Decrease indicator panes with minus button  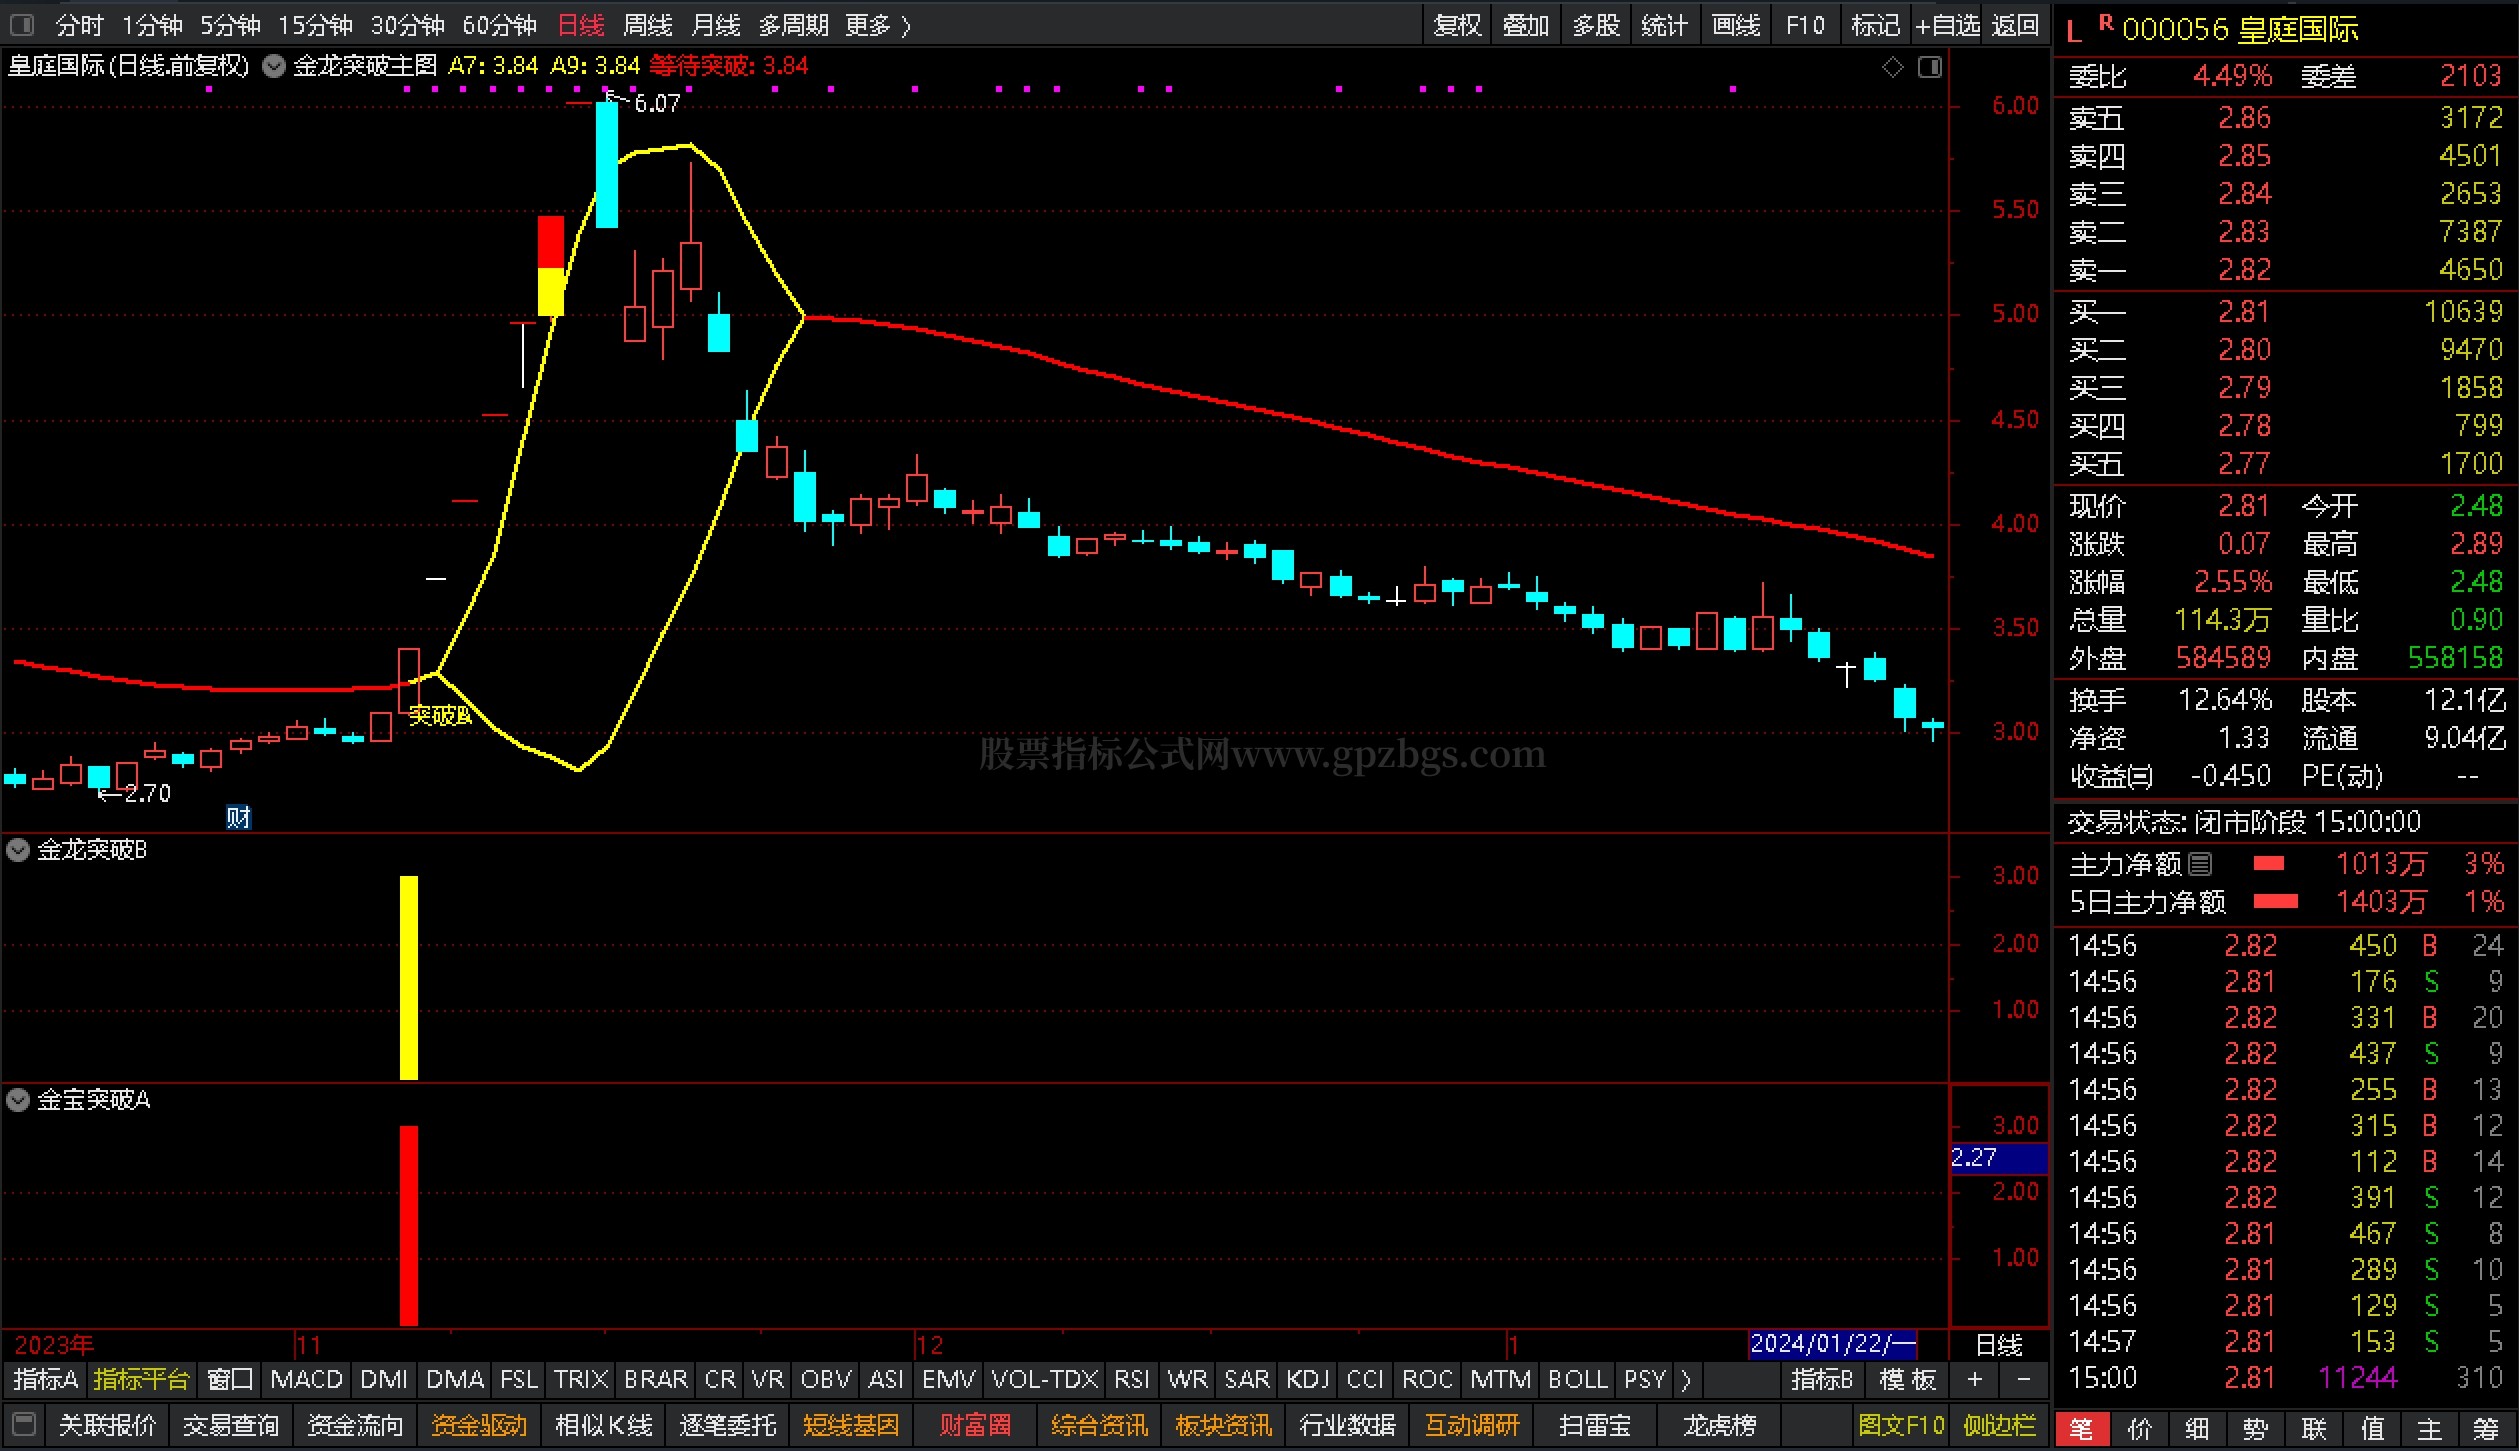(2023, 1380)
